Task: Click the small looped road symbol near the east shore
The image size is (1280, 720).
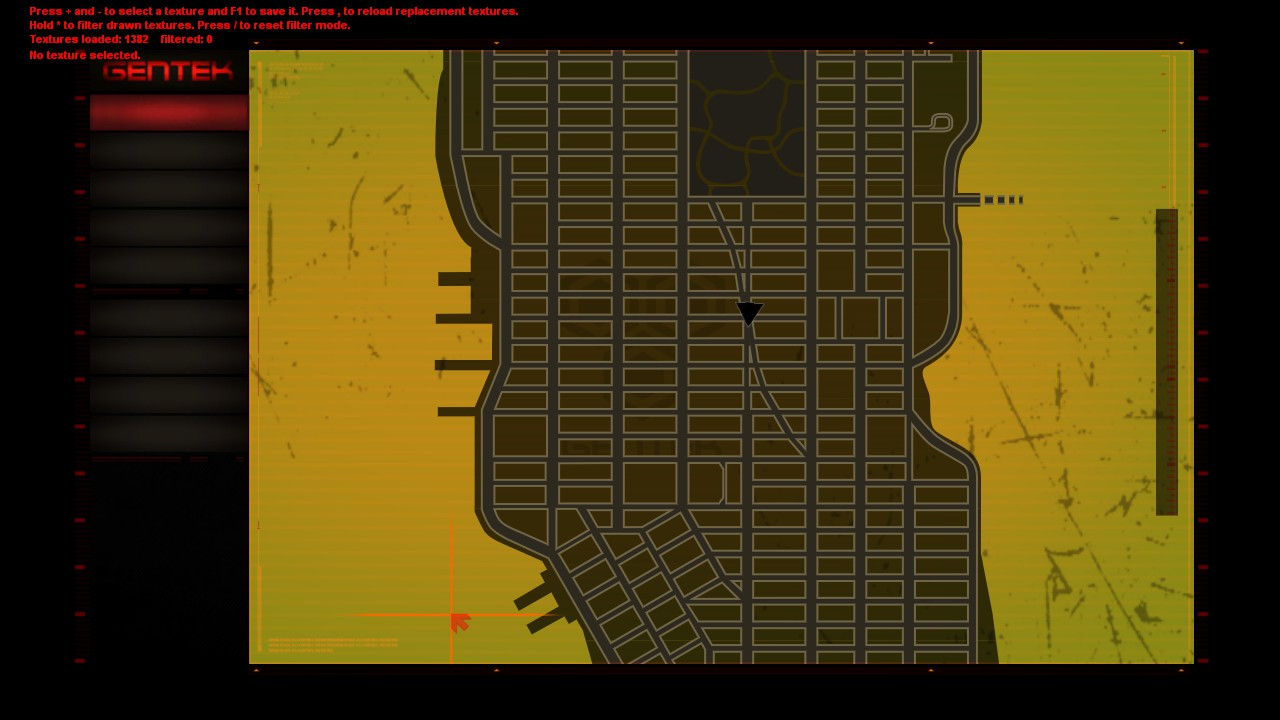Action: [940, 122]
